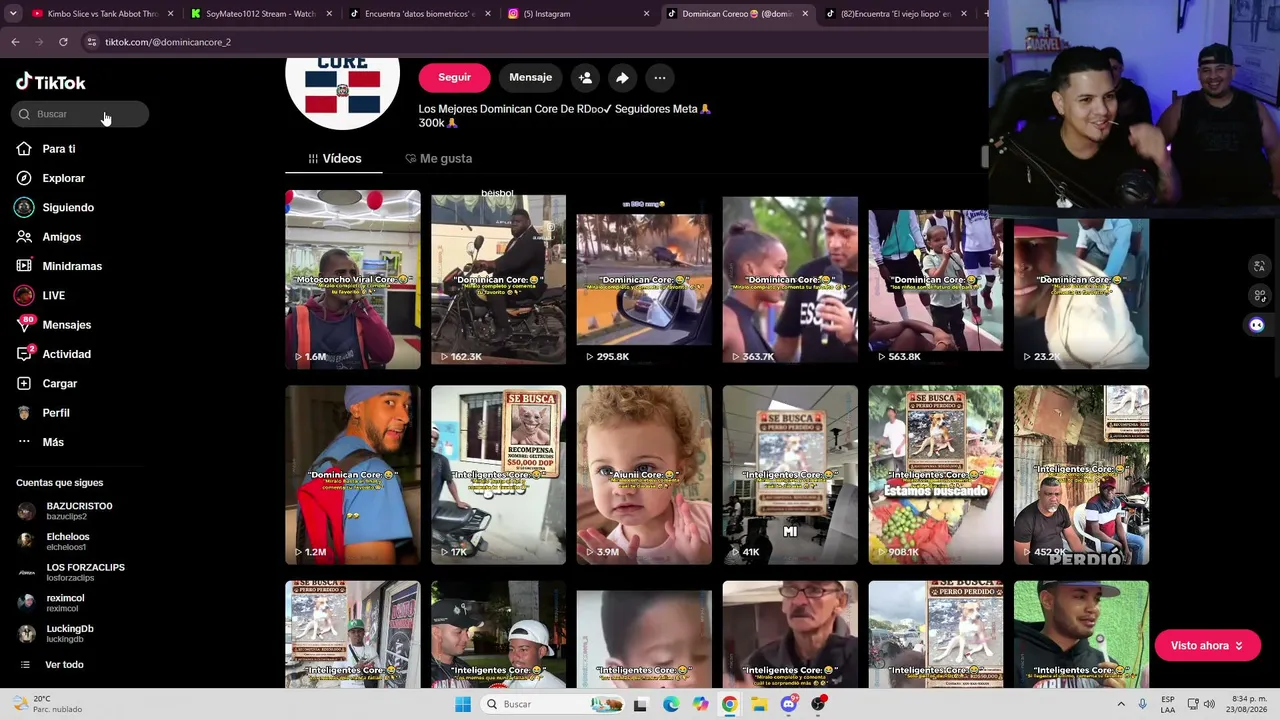Open Microsoft Edge from the taskbar
1280x720 pixels.
pyautogui.click(x=671, y=704)
